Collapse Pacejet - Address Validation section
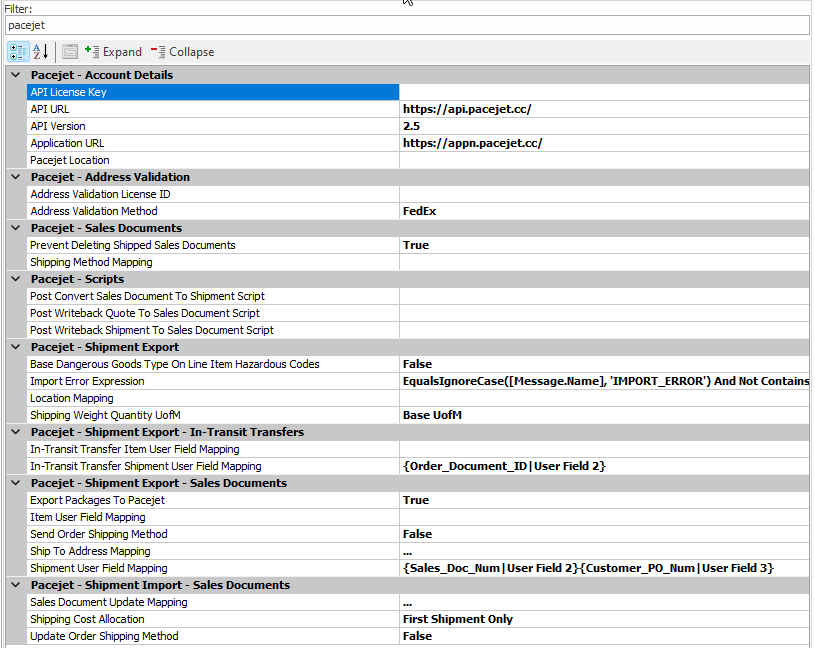This screenshot has width=815, height=648. coord(15,177)
